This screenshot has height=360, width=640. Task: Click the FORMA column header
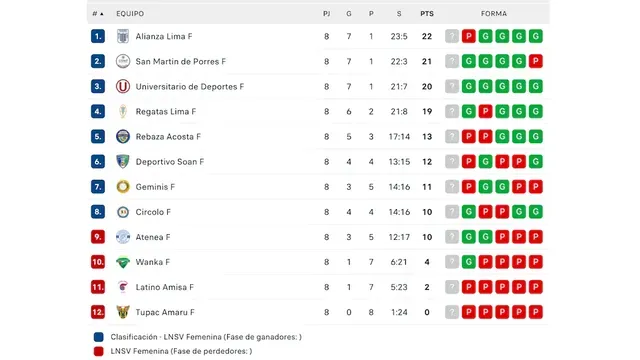click(x=494, y=14)
